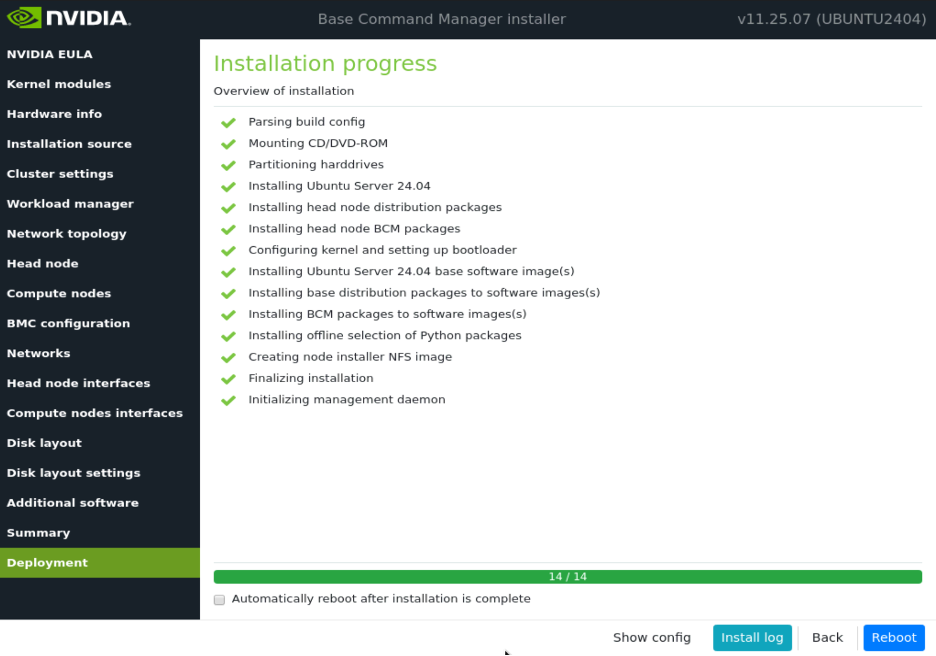The height and width of the screenshot is (656, 936).
Task: Click the green check for Partitioning harddrives
Action: [228, 165]
